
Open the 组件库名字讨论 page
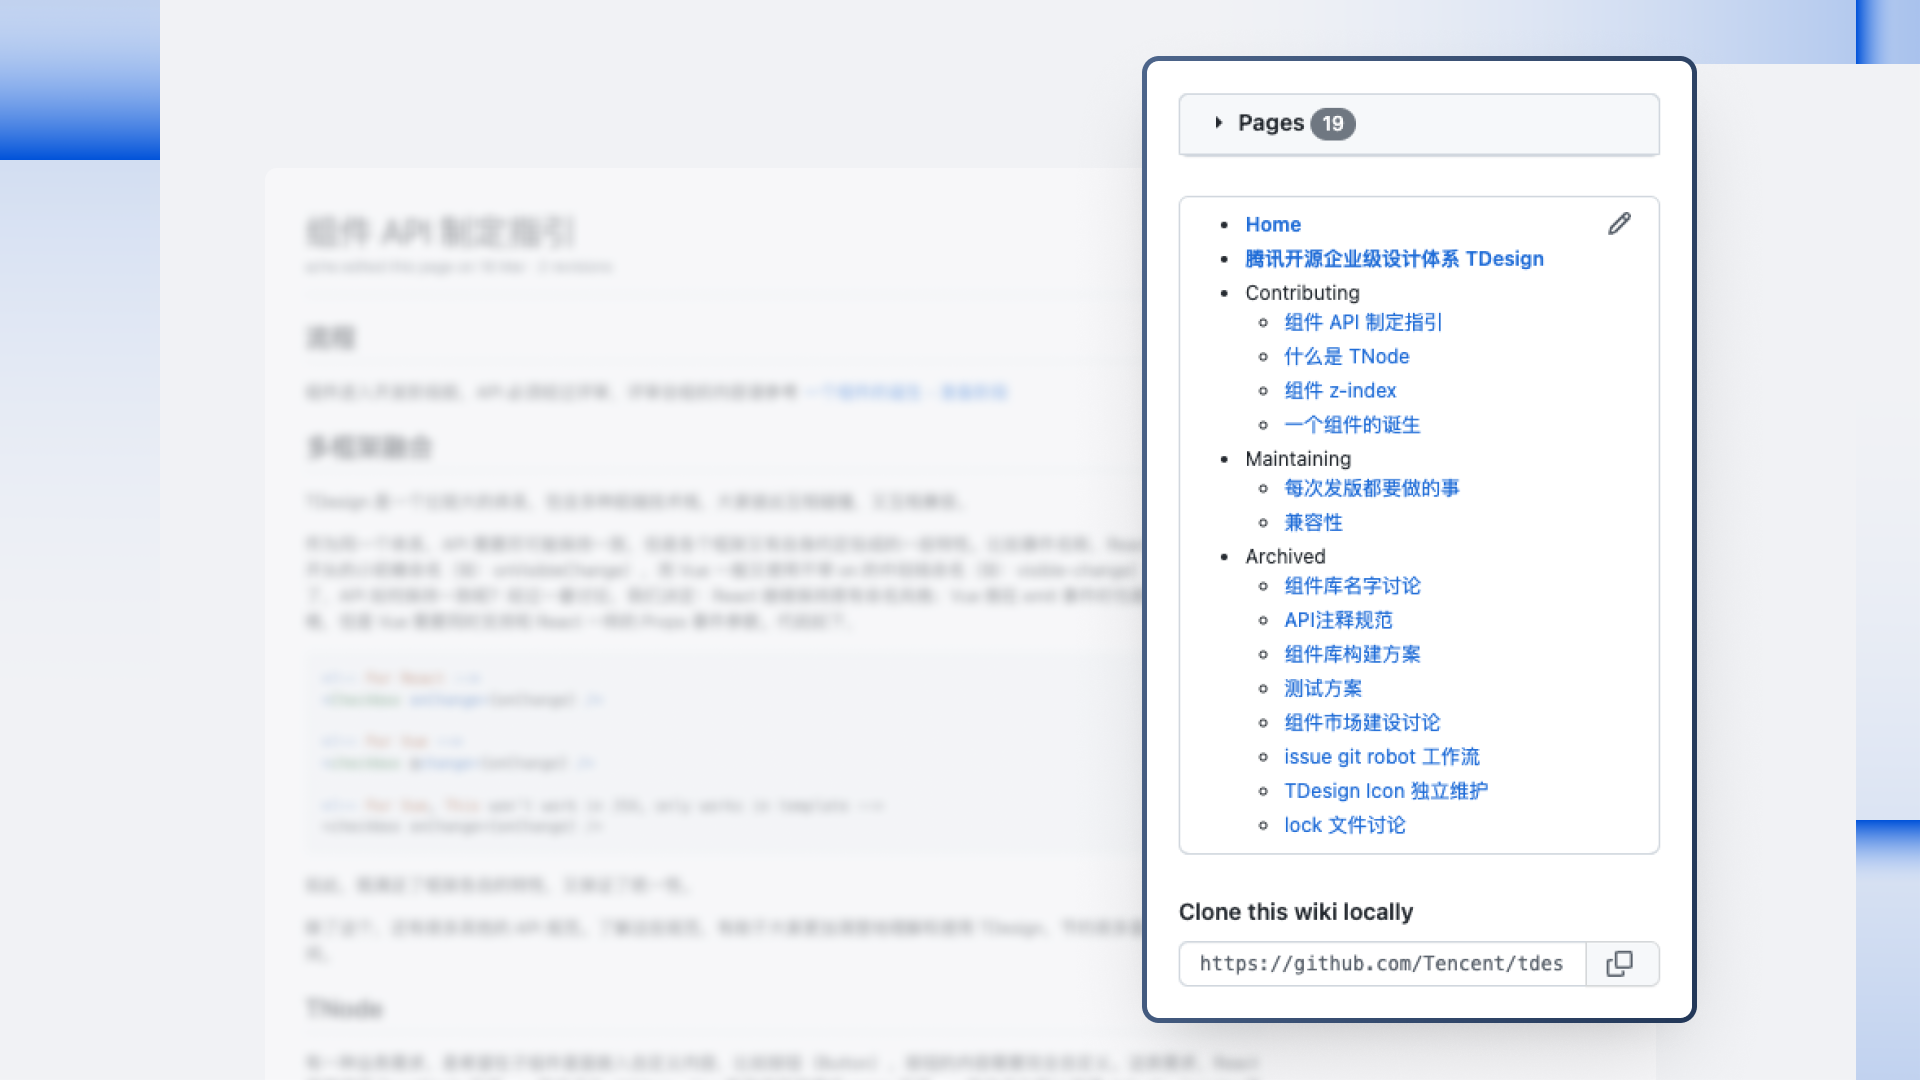coord(1352,586)
